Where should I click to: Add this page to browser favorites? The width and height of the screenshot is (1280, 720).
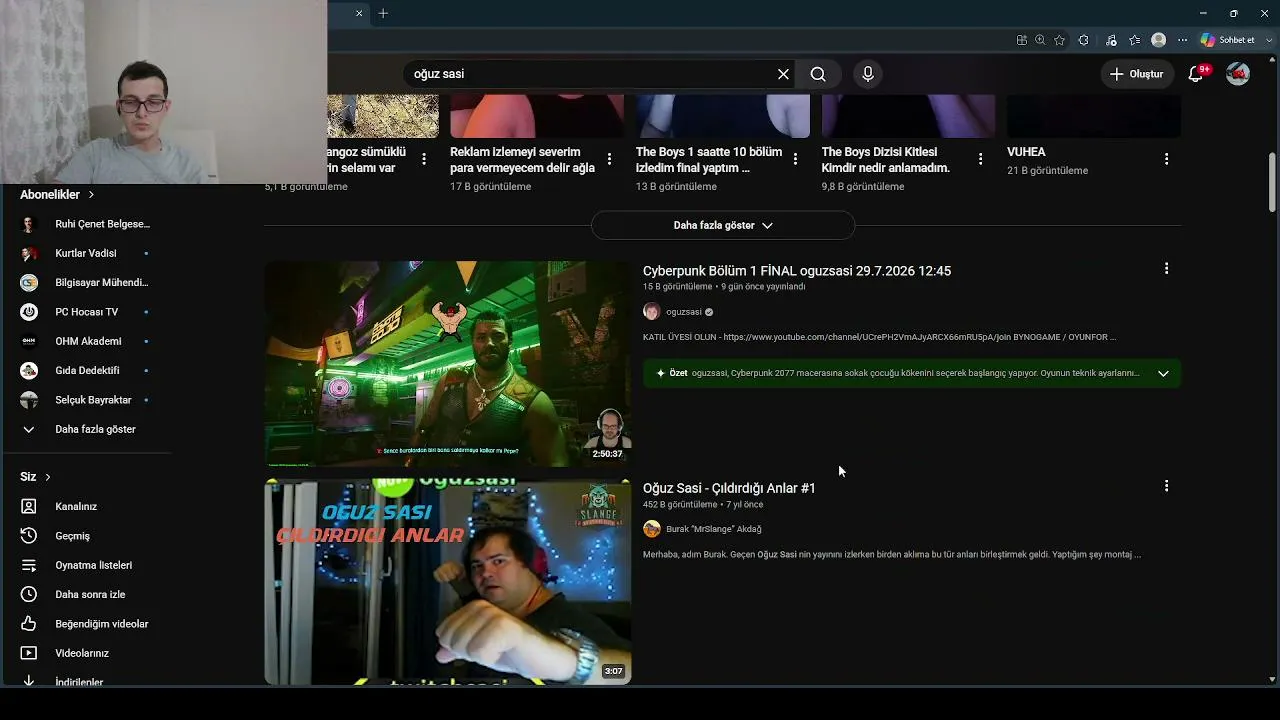click(1059, 40)
